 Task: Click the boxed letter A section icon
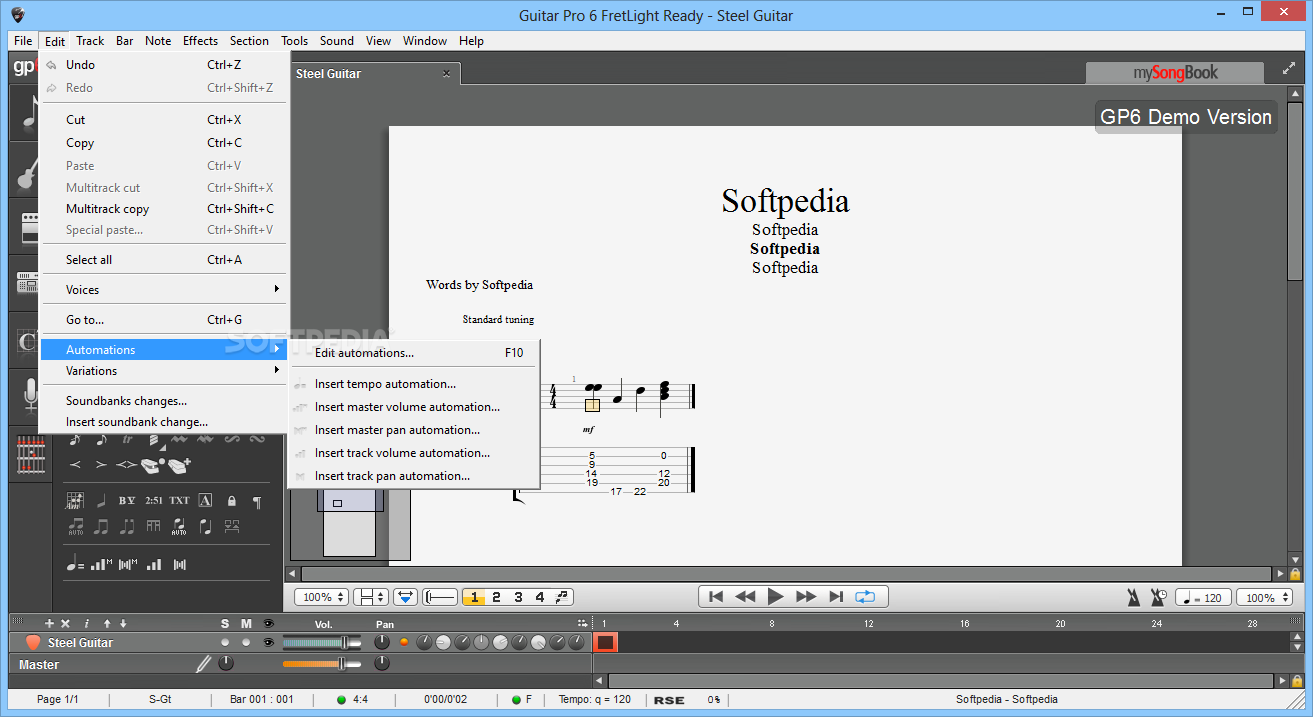(x=205, y=500)
